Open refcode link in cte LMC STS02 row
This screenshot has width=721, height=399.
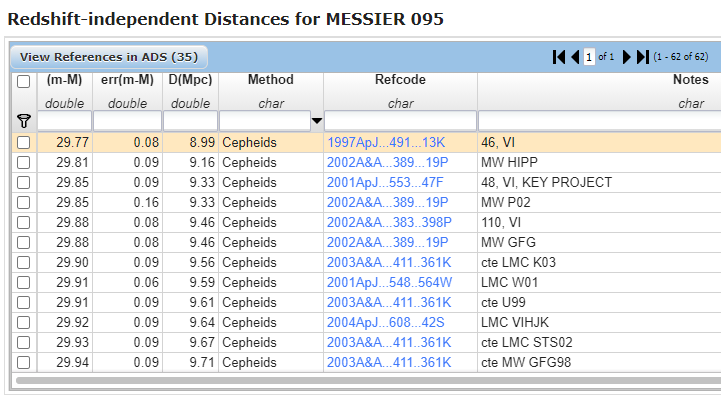point(389,342)
